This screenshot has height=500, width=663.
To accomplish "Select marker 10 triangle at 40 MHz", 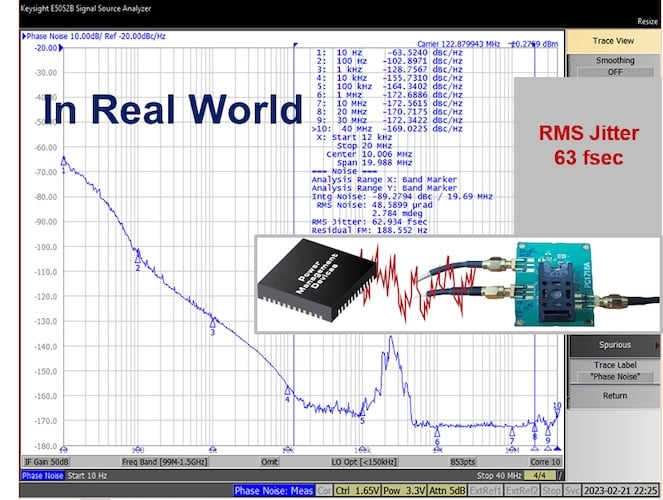I will click(557, 413).
